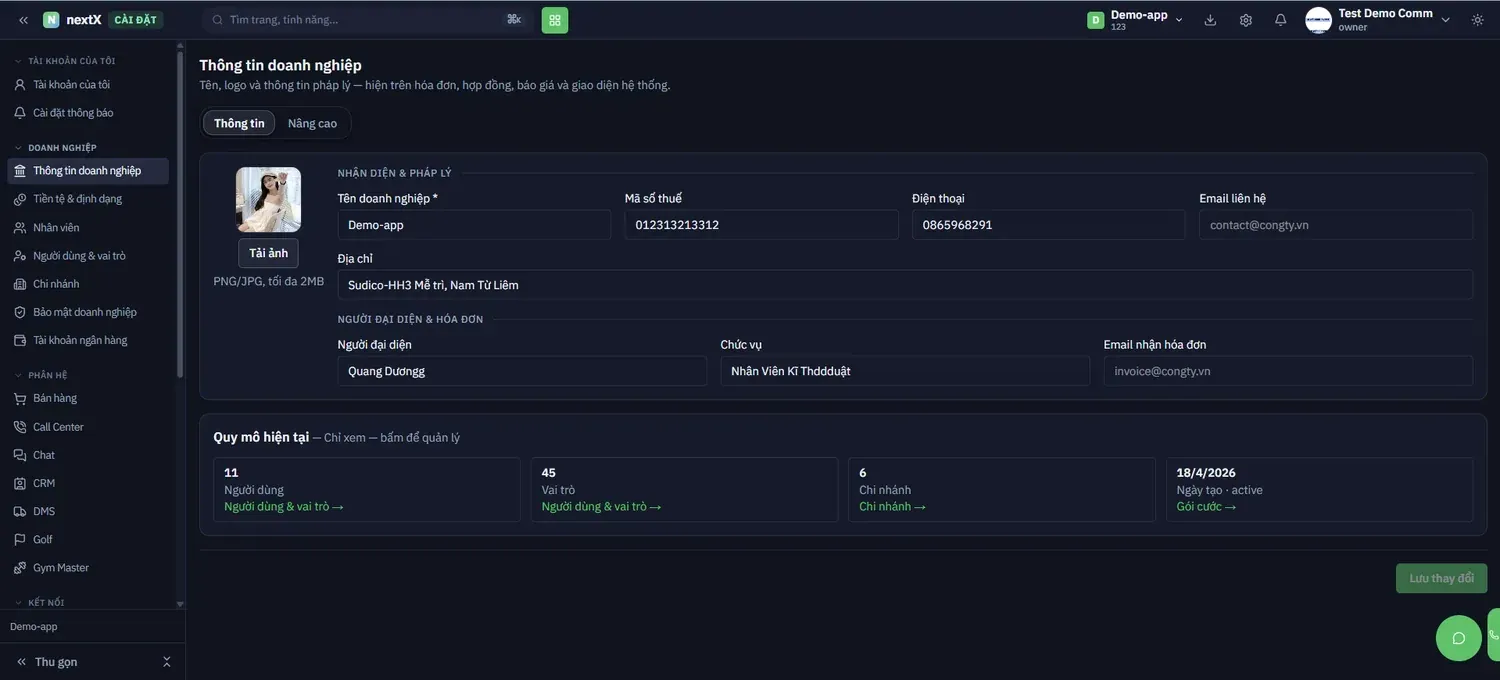Screen dimensions: 1500x680
Task: Go to Call Center in sidebar
Action: point(88,427)
